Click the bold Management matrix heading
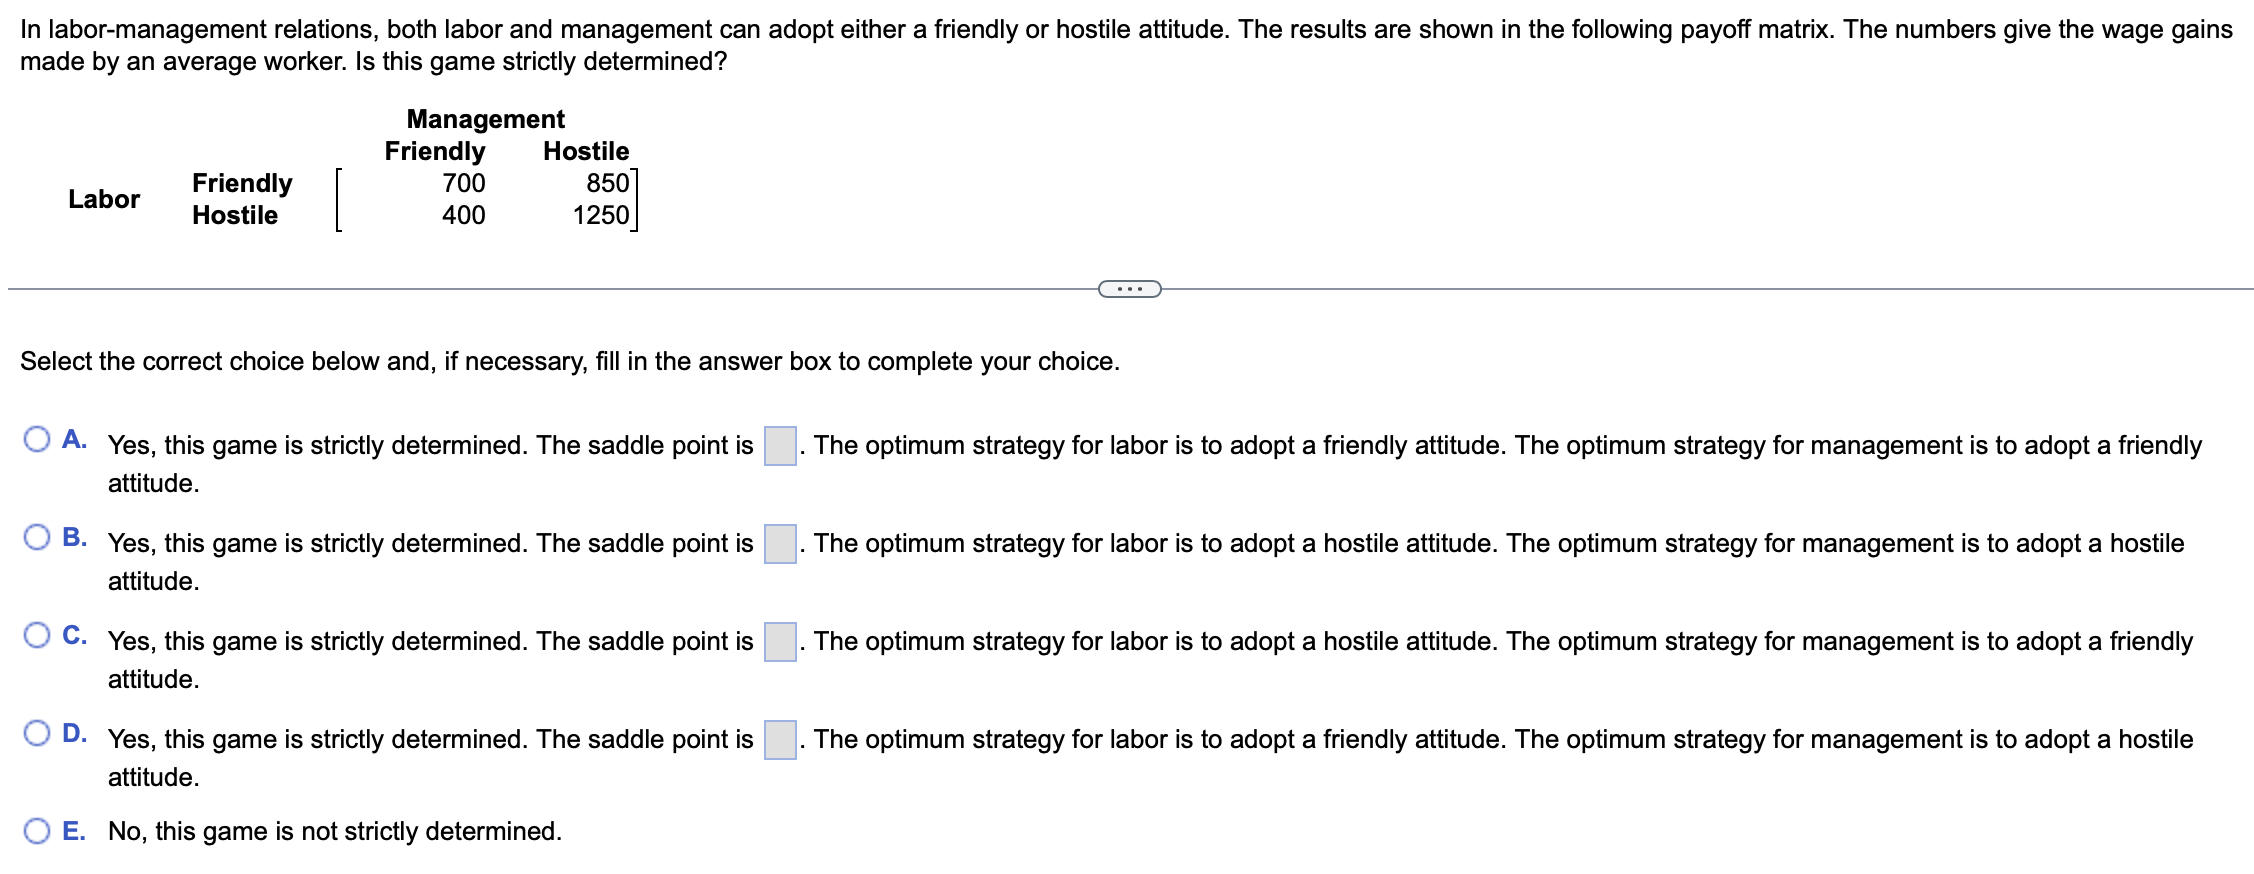Screen dimensions: 2254x874 tap(486, 119)
